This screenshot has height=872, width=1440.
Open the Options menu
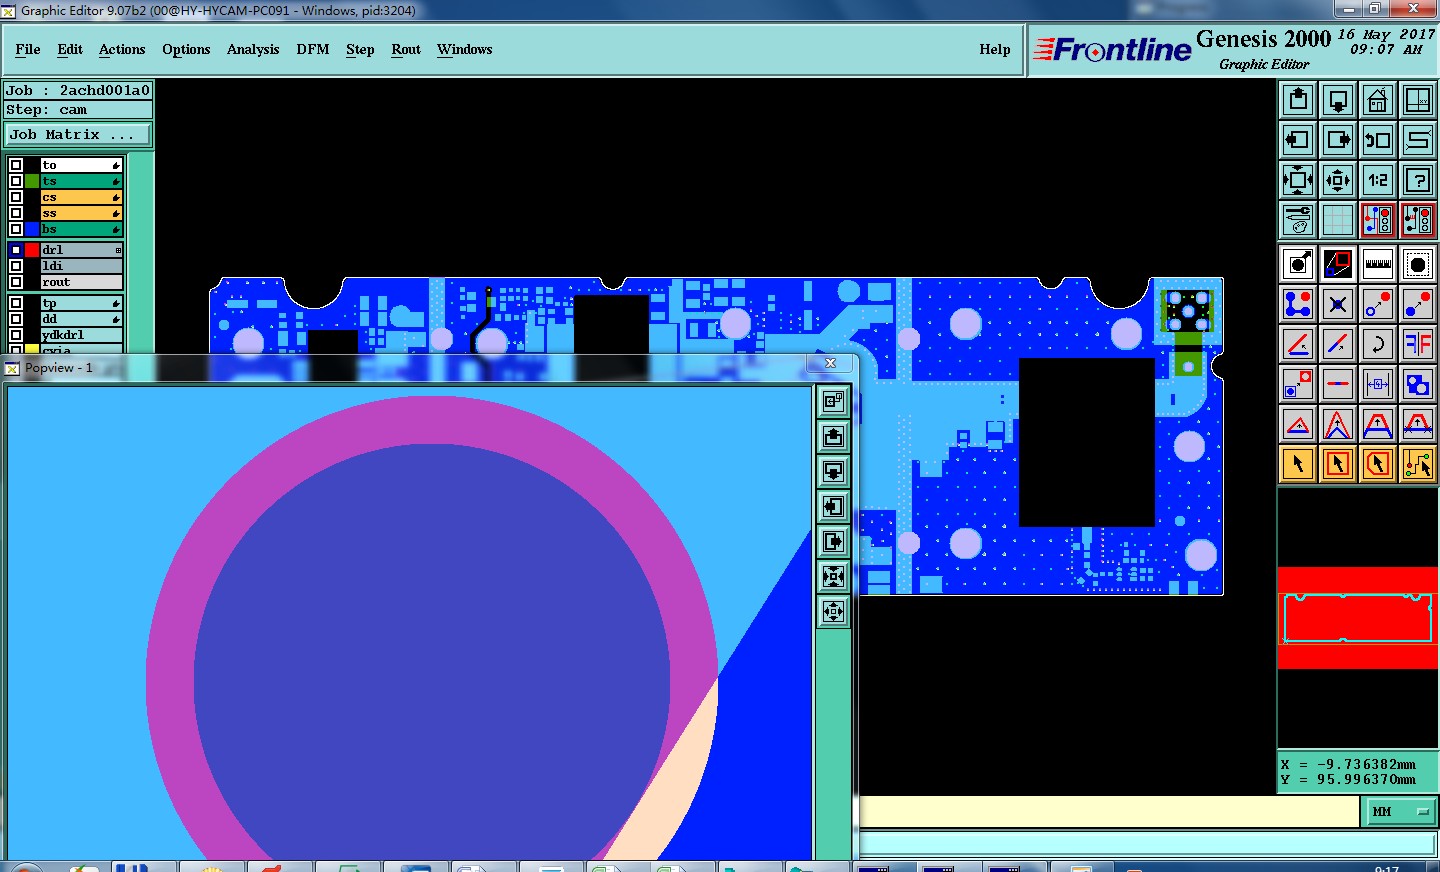(186, 49)
